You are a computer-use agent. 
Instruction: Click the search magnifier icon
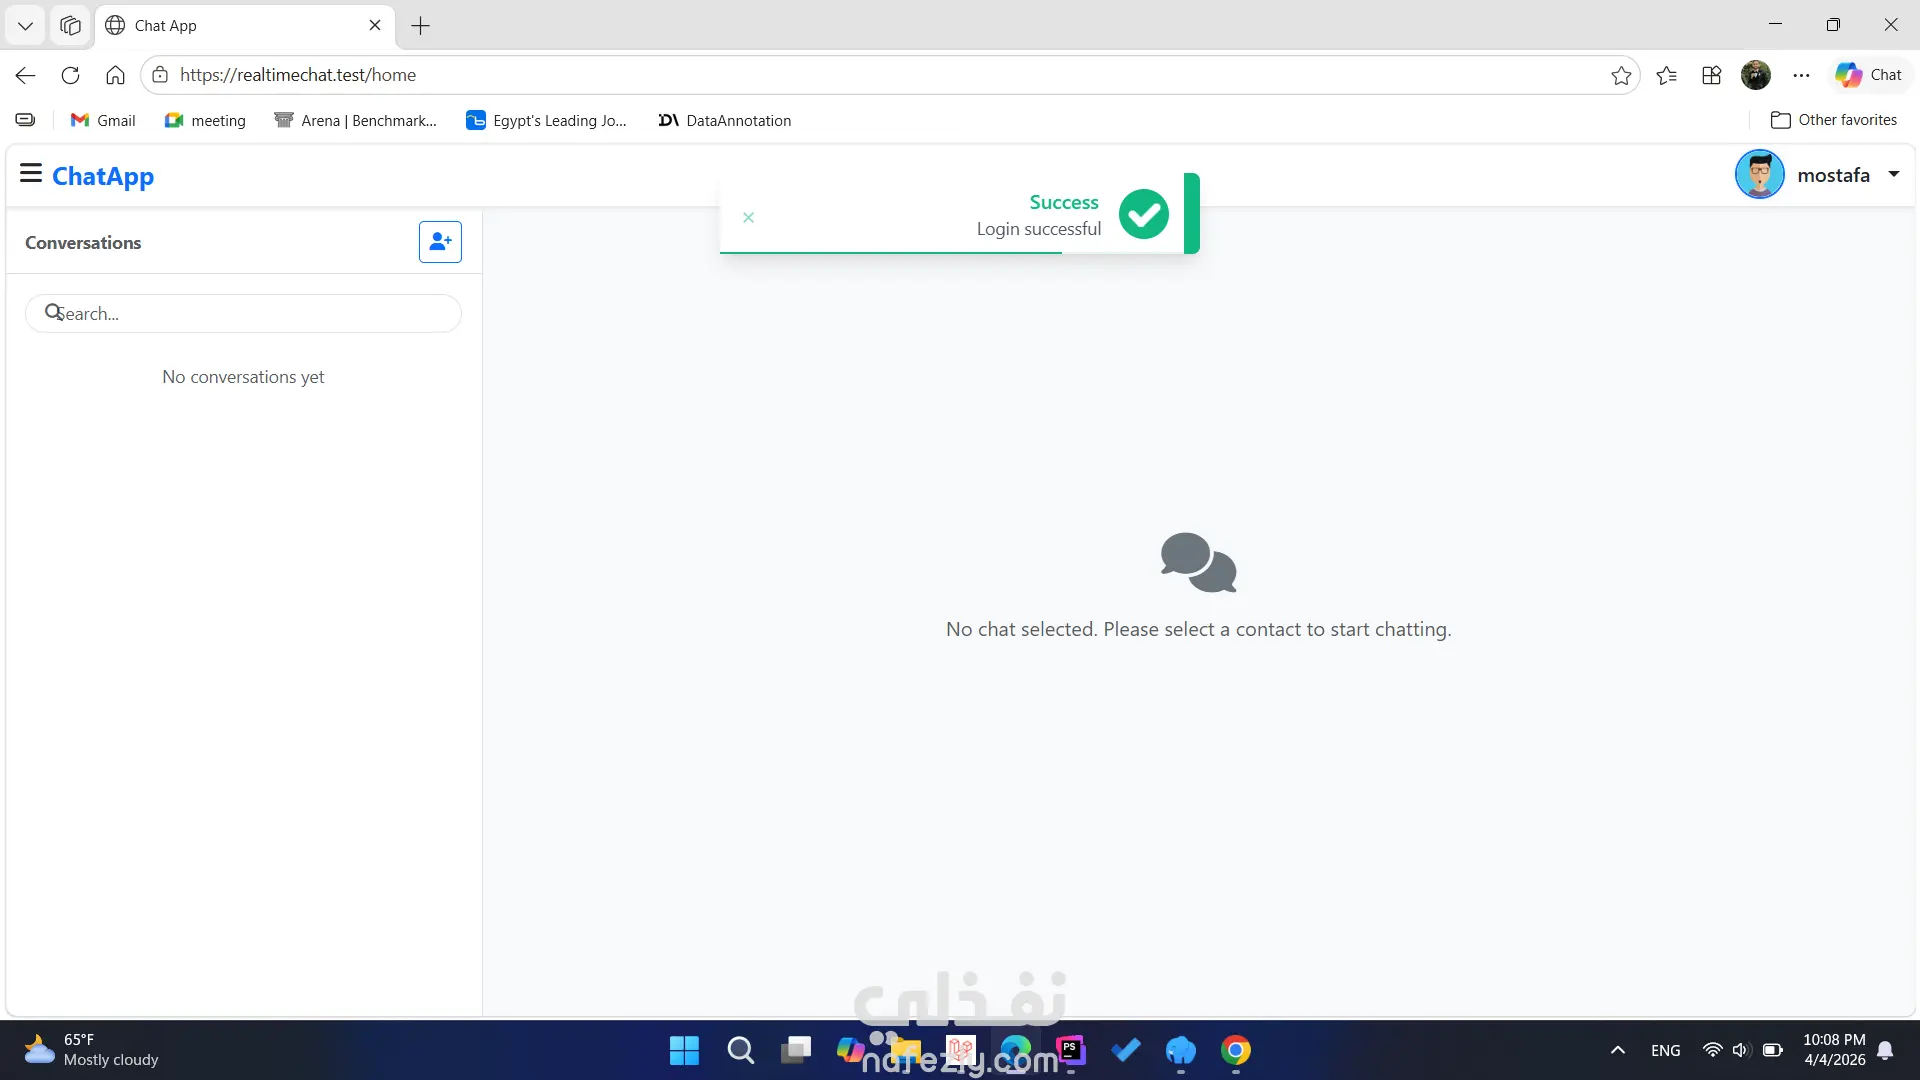tap(53, 313)
